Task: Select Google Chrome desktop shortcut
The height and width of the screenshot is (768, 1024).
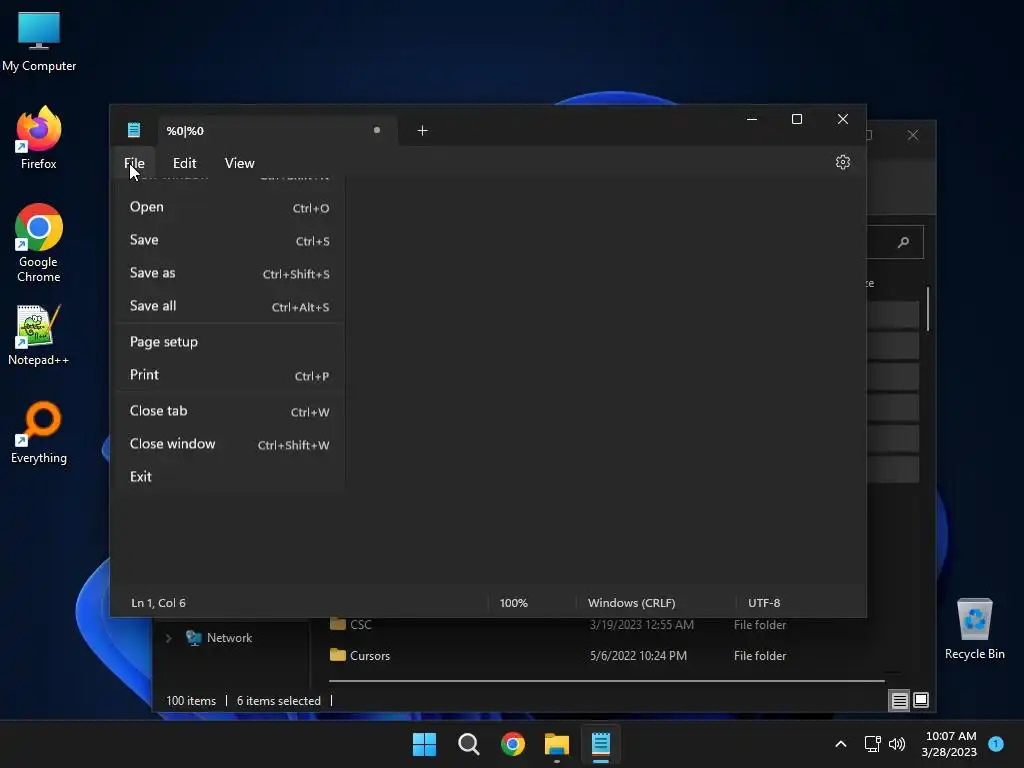Action: pyautogui.click(x=39, y=243)
